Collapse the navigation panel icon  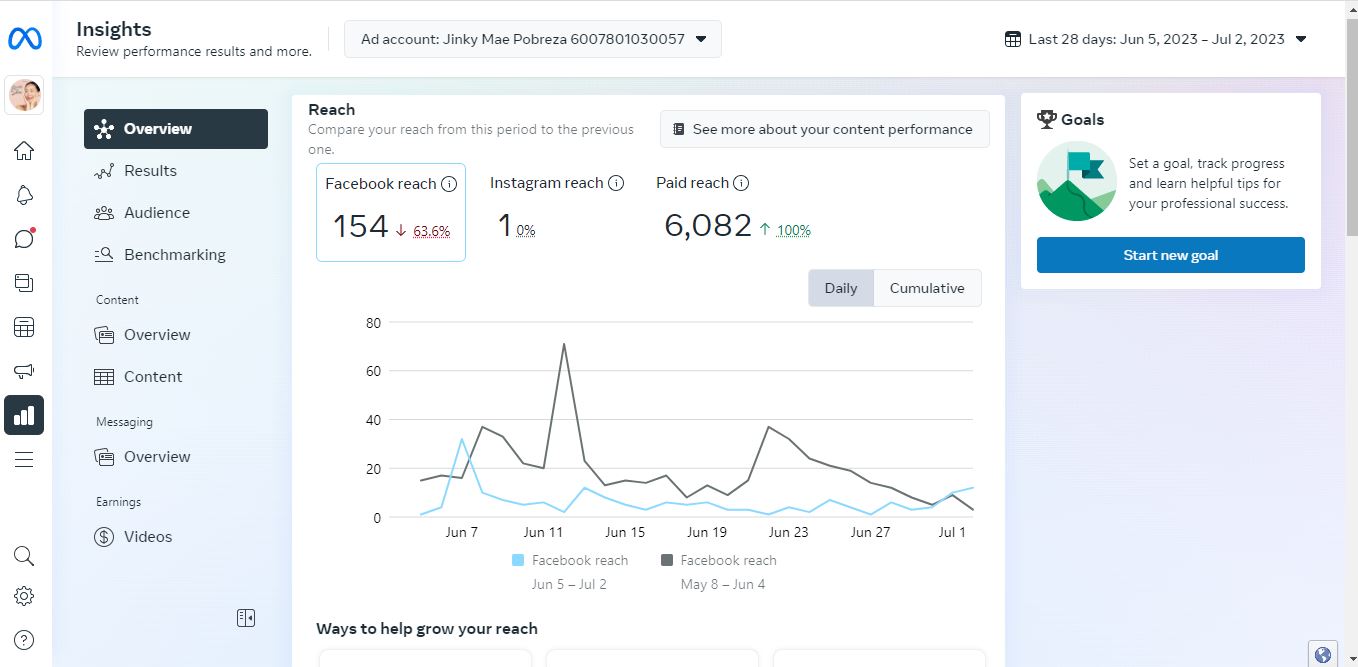246,618
